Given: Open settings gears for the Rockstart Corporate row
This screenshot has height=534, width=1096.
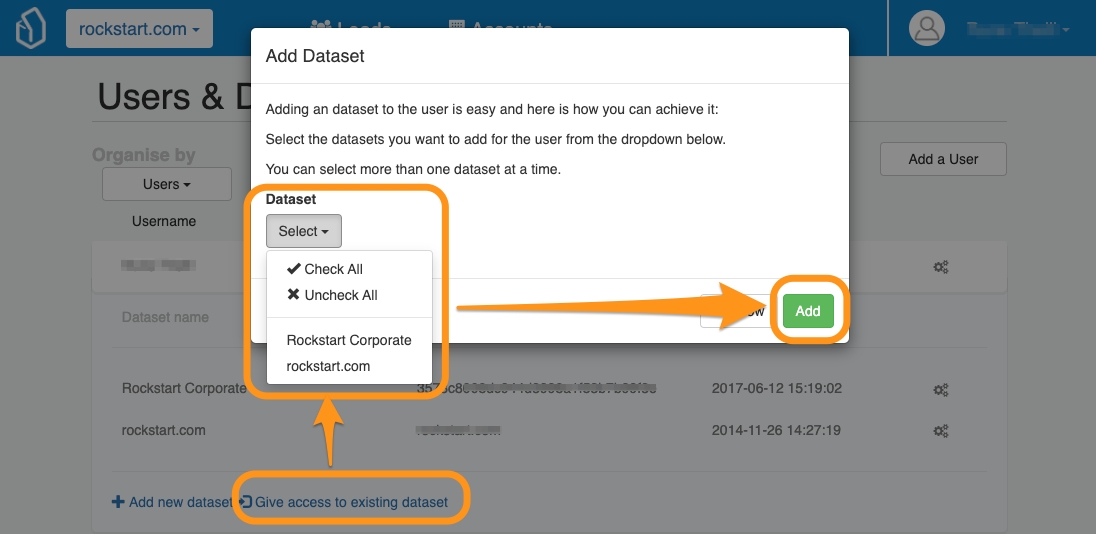Looking at the screenshot, I should point(940,390).
